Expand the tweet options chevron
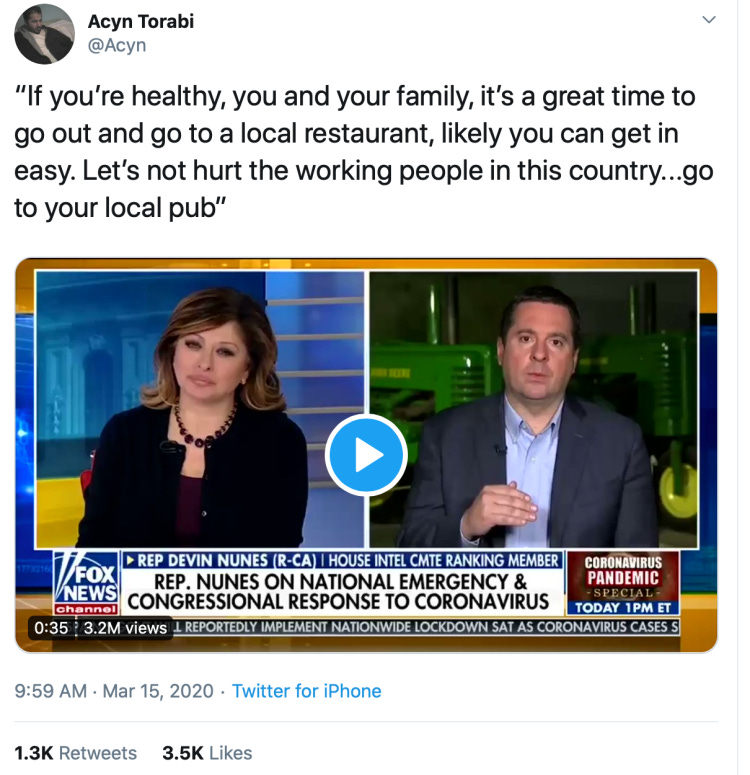The image size is (750, 775). click(x=709, y=20)
